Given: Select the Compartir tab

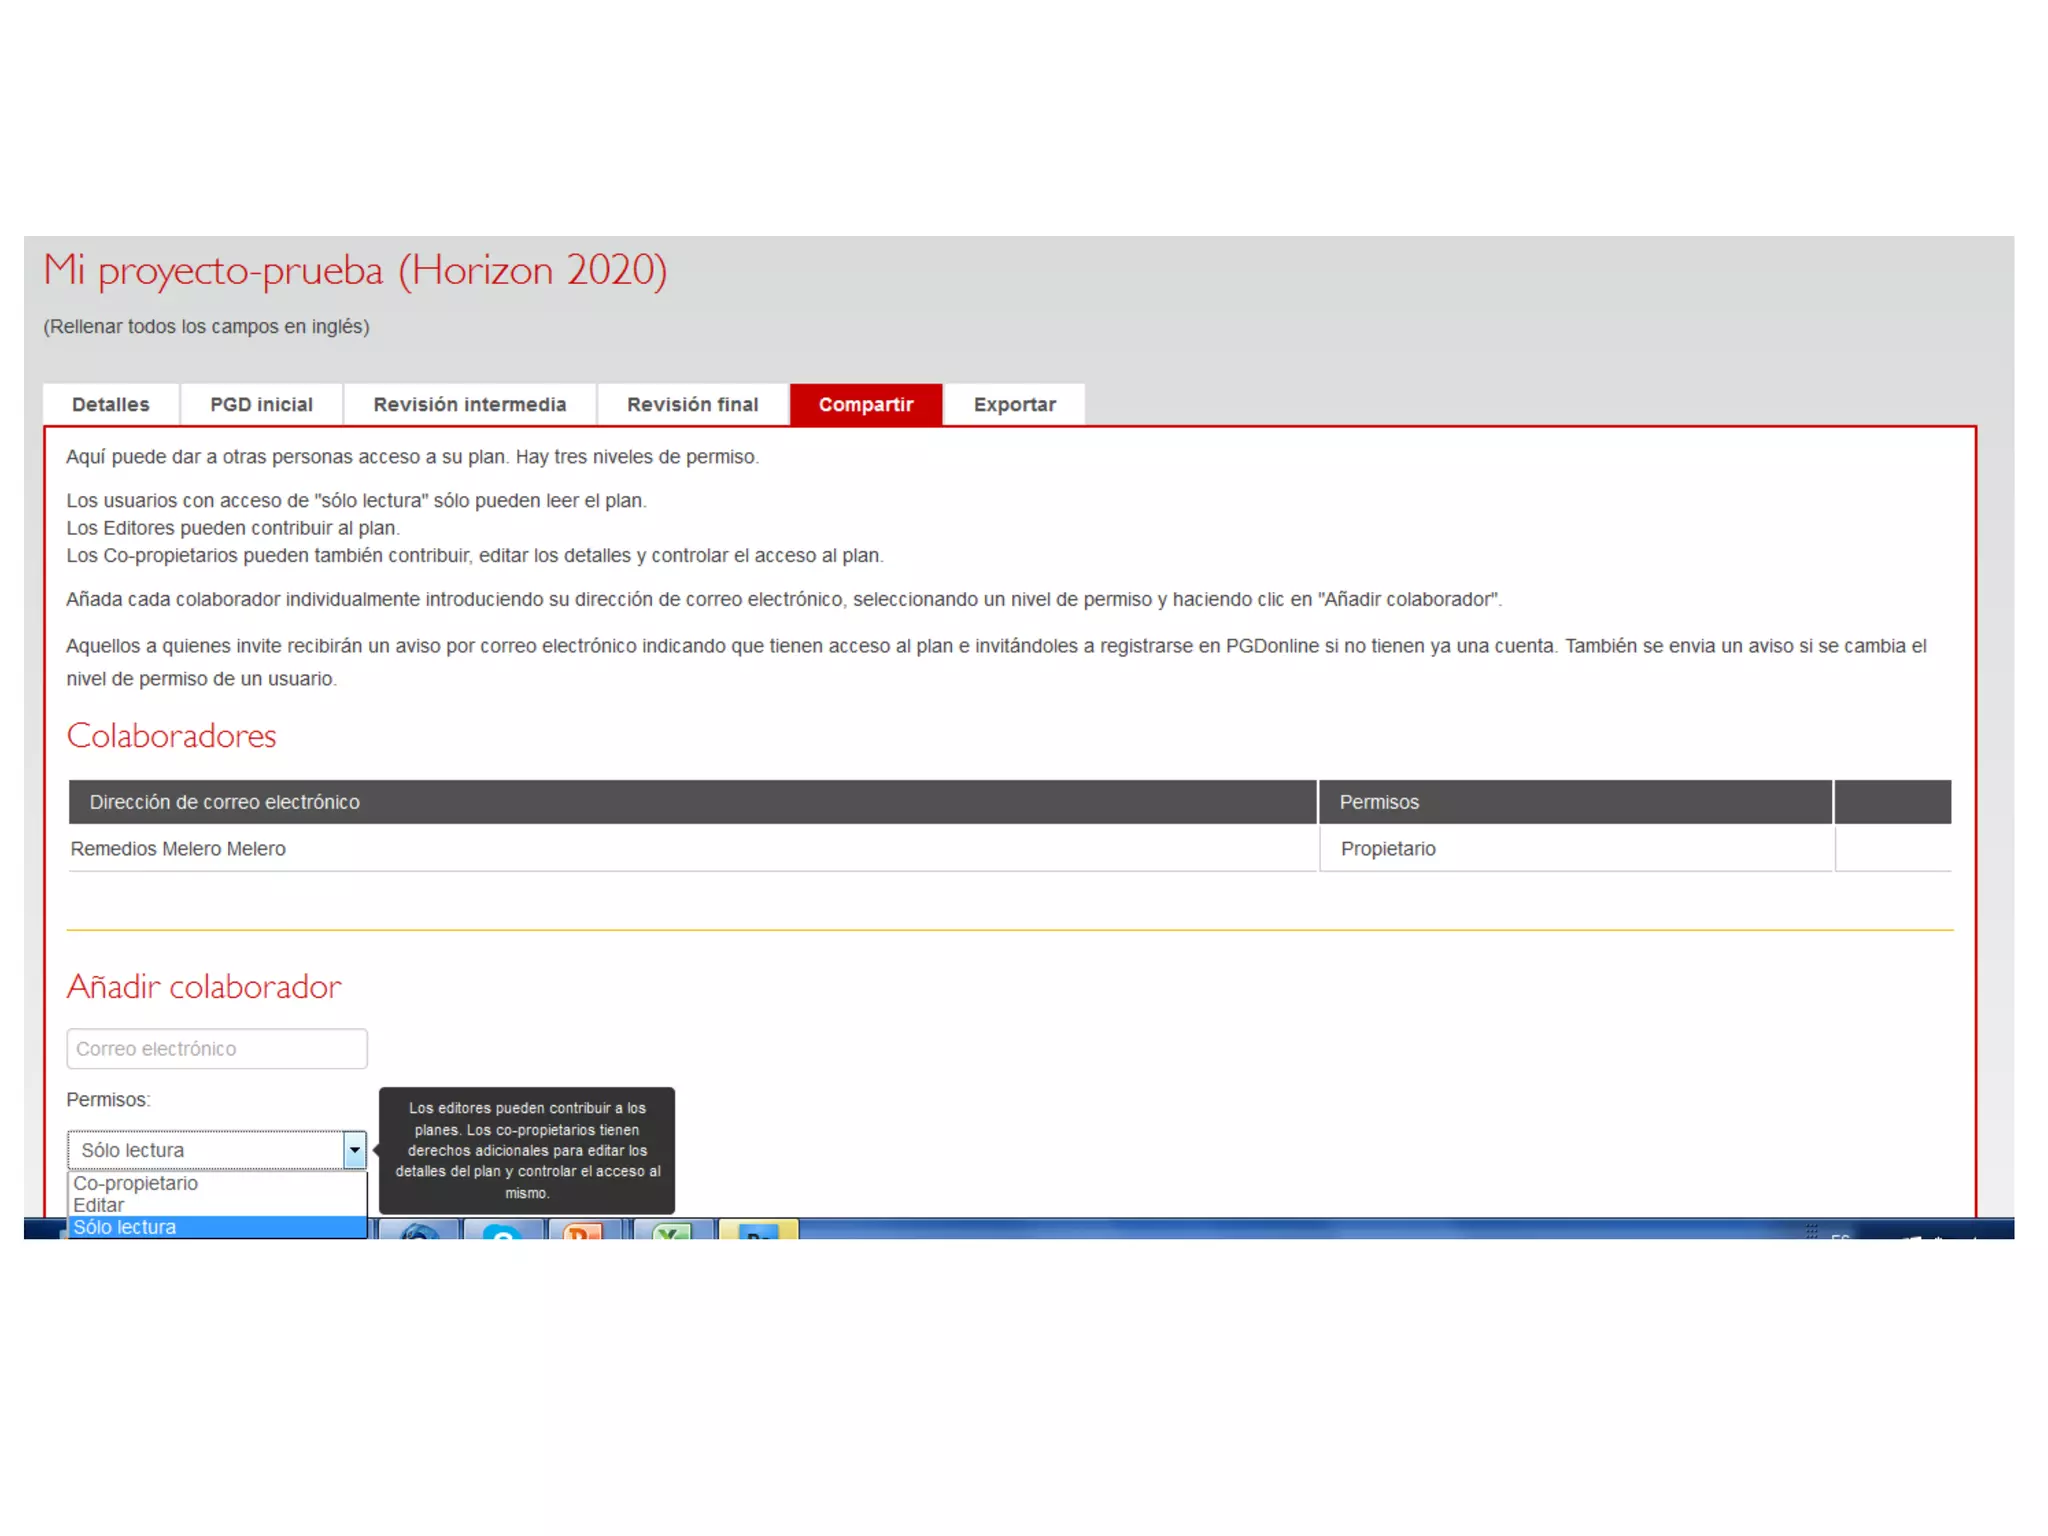Looking at the screenshot, I should coord(866,404).
